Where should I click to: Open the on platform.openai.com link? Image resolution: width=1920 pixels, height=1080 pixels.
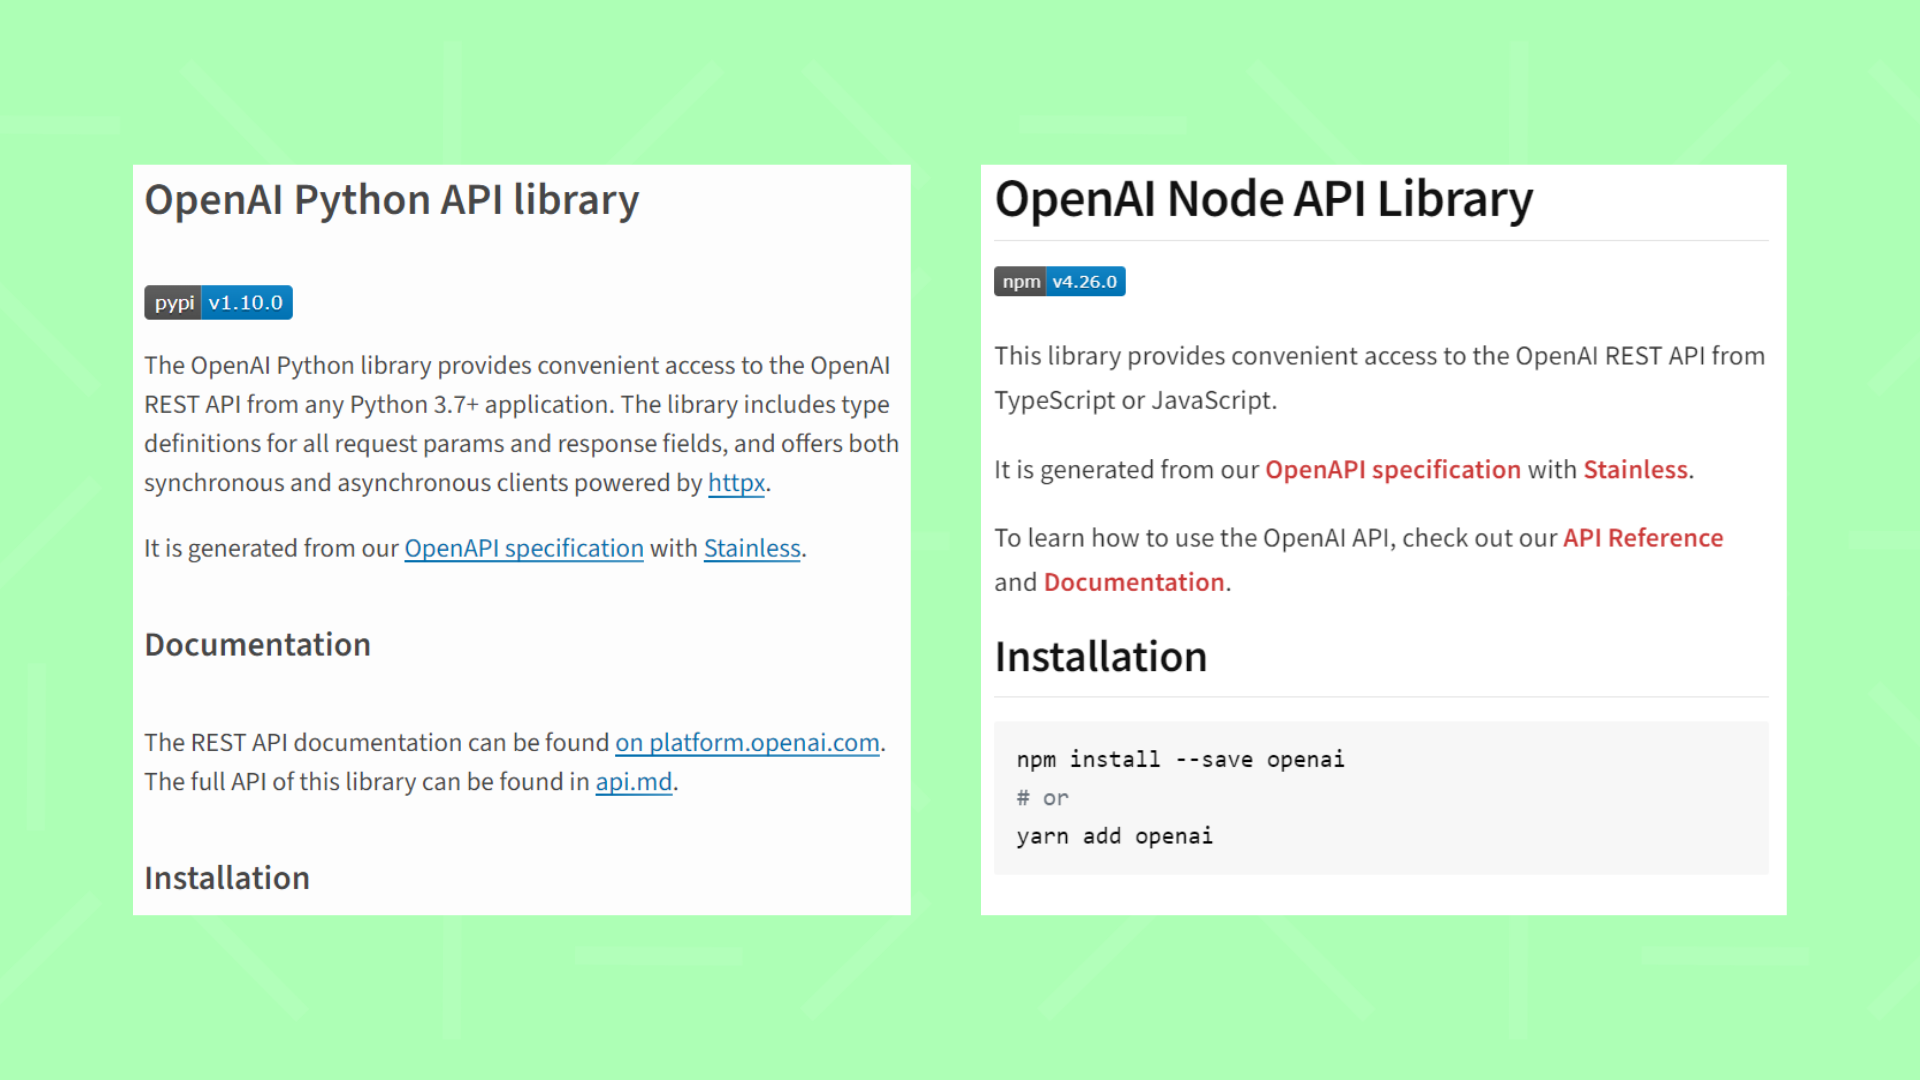point(747,743)
